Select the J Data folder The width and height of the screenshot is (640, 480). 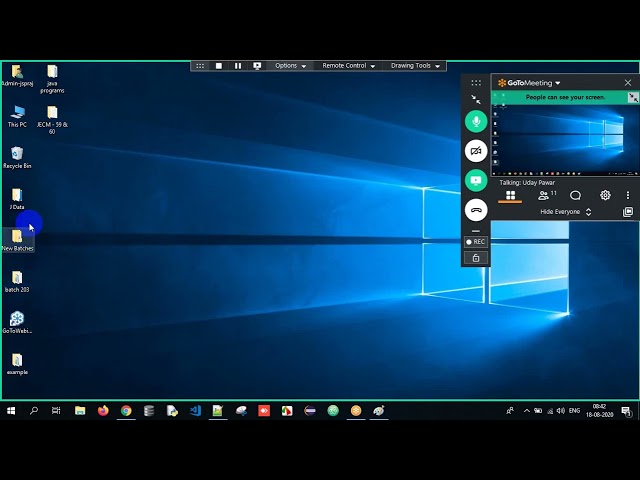pos(17,199)
